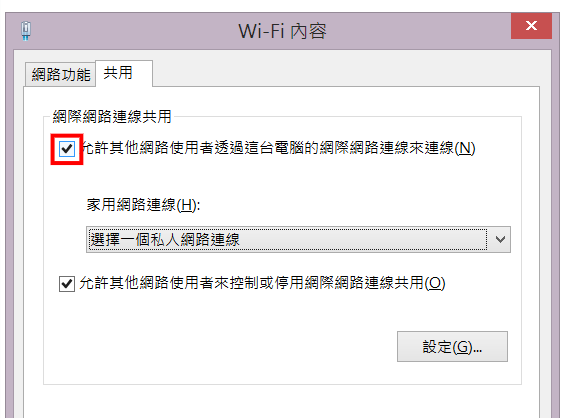Click the Wi-Fi 內容 title text

point(283,31)
